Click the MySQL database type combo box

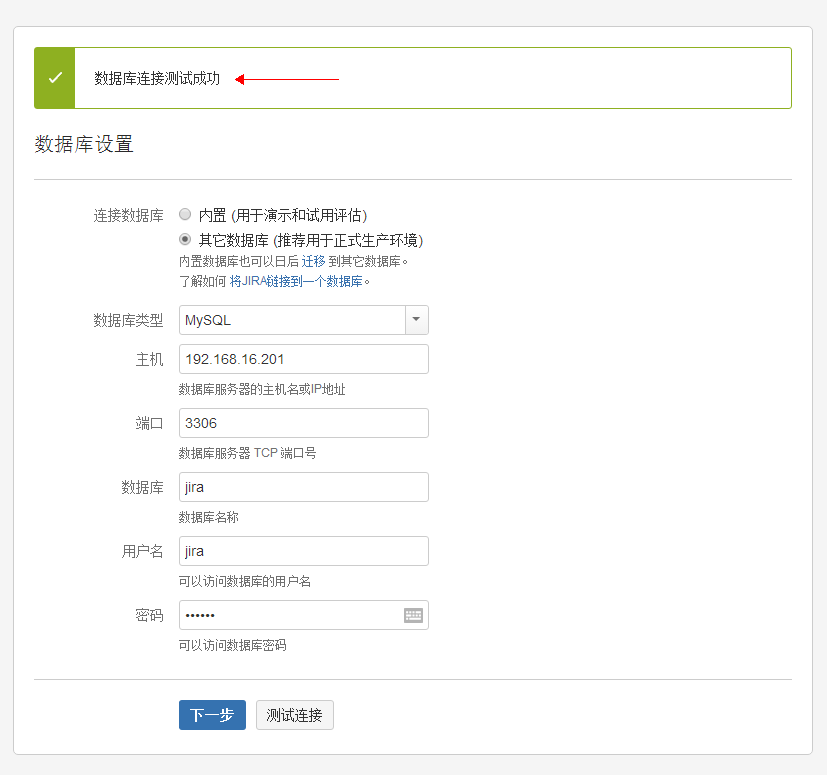click(x=304, y=320)
